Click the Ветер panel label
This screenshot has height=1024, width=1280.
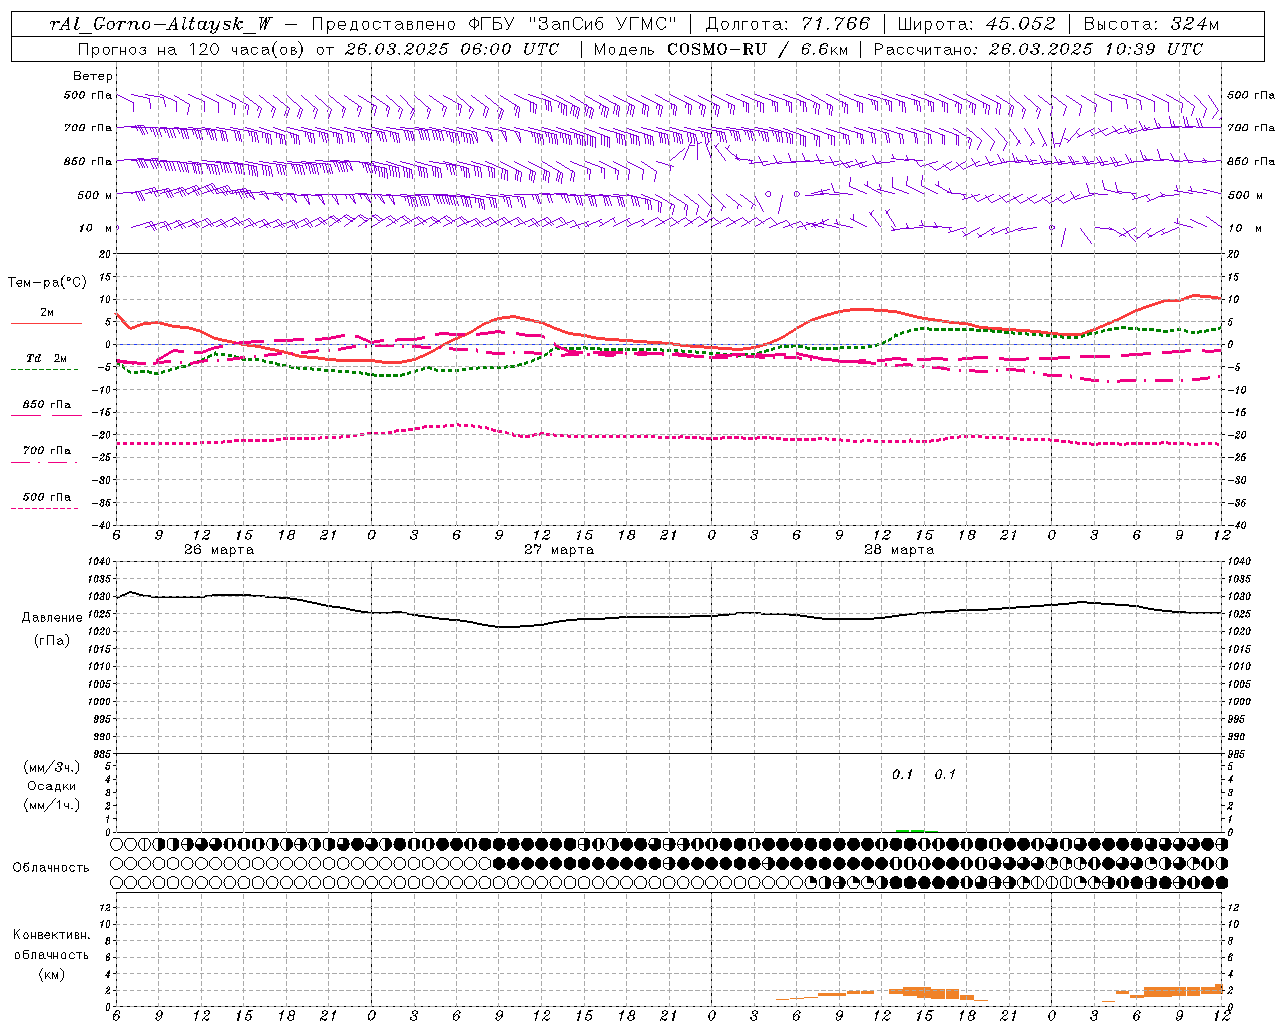(x=93, y=76)
